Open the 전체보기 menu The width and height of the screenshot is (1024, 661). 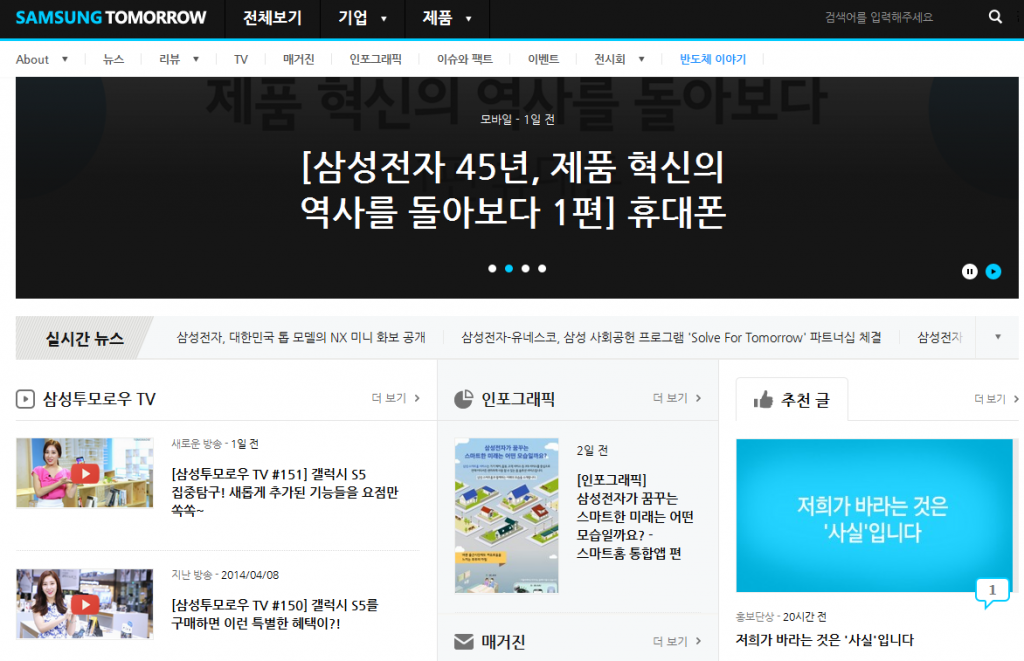click(x=272, y=18)
